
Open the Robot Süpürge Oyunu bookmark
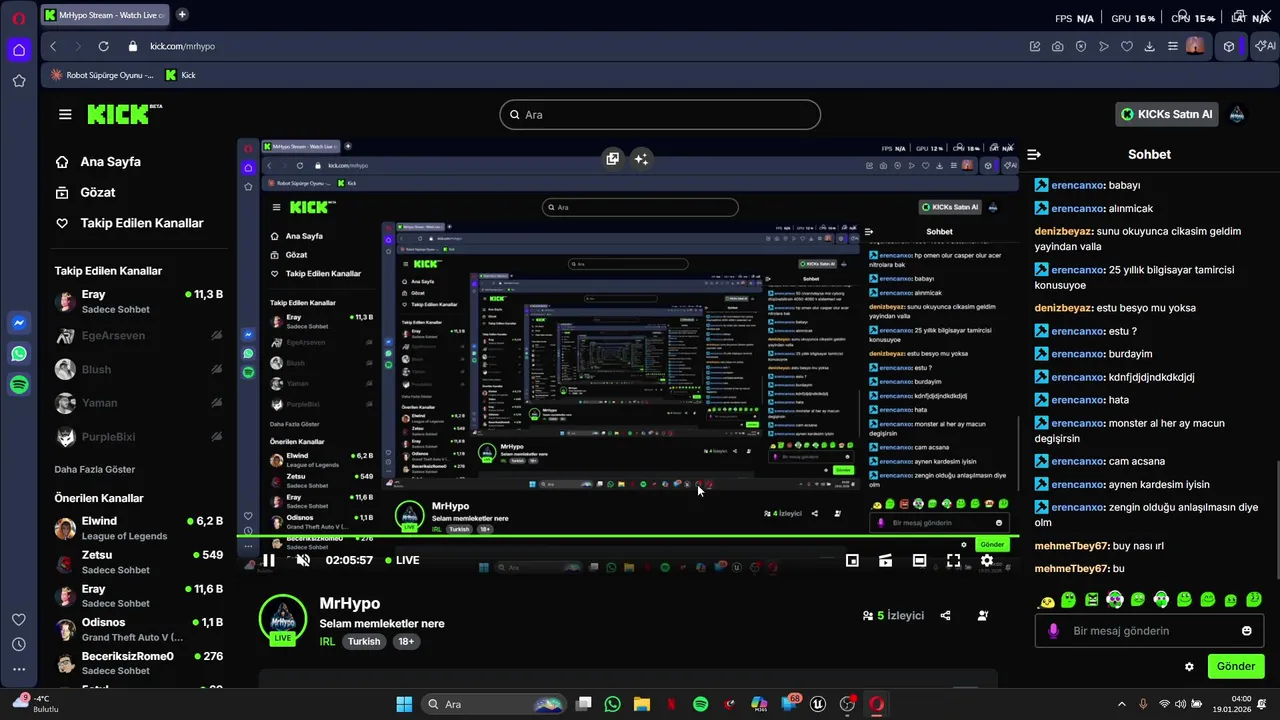coord(101,75)
